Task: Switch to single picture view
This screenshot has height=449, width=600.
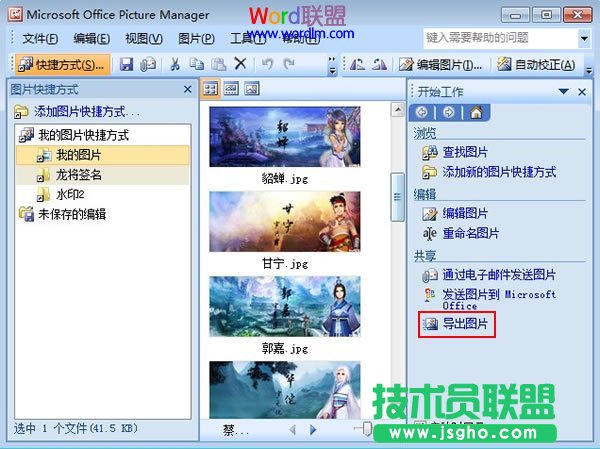Action: 251,89
